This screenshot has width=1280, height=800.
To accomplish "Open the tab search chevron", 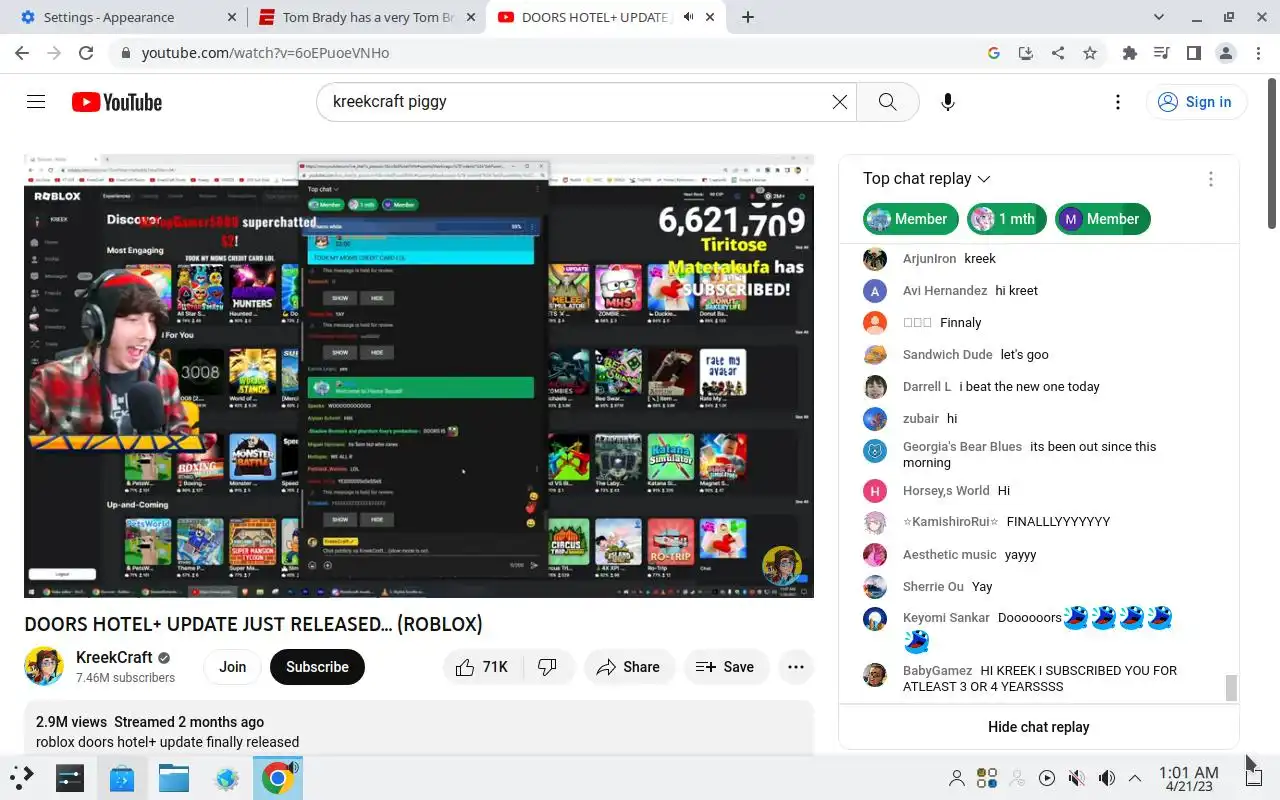I will coord(1159,17).
